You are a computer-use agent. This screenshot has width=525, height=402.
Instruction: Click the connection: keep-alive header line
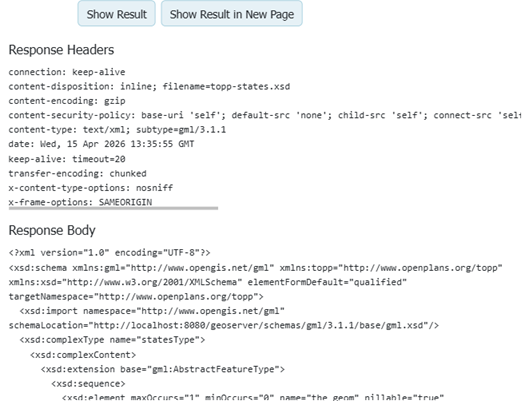[67, 72]
